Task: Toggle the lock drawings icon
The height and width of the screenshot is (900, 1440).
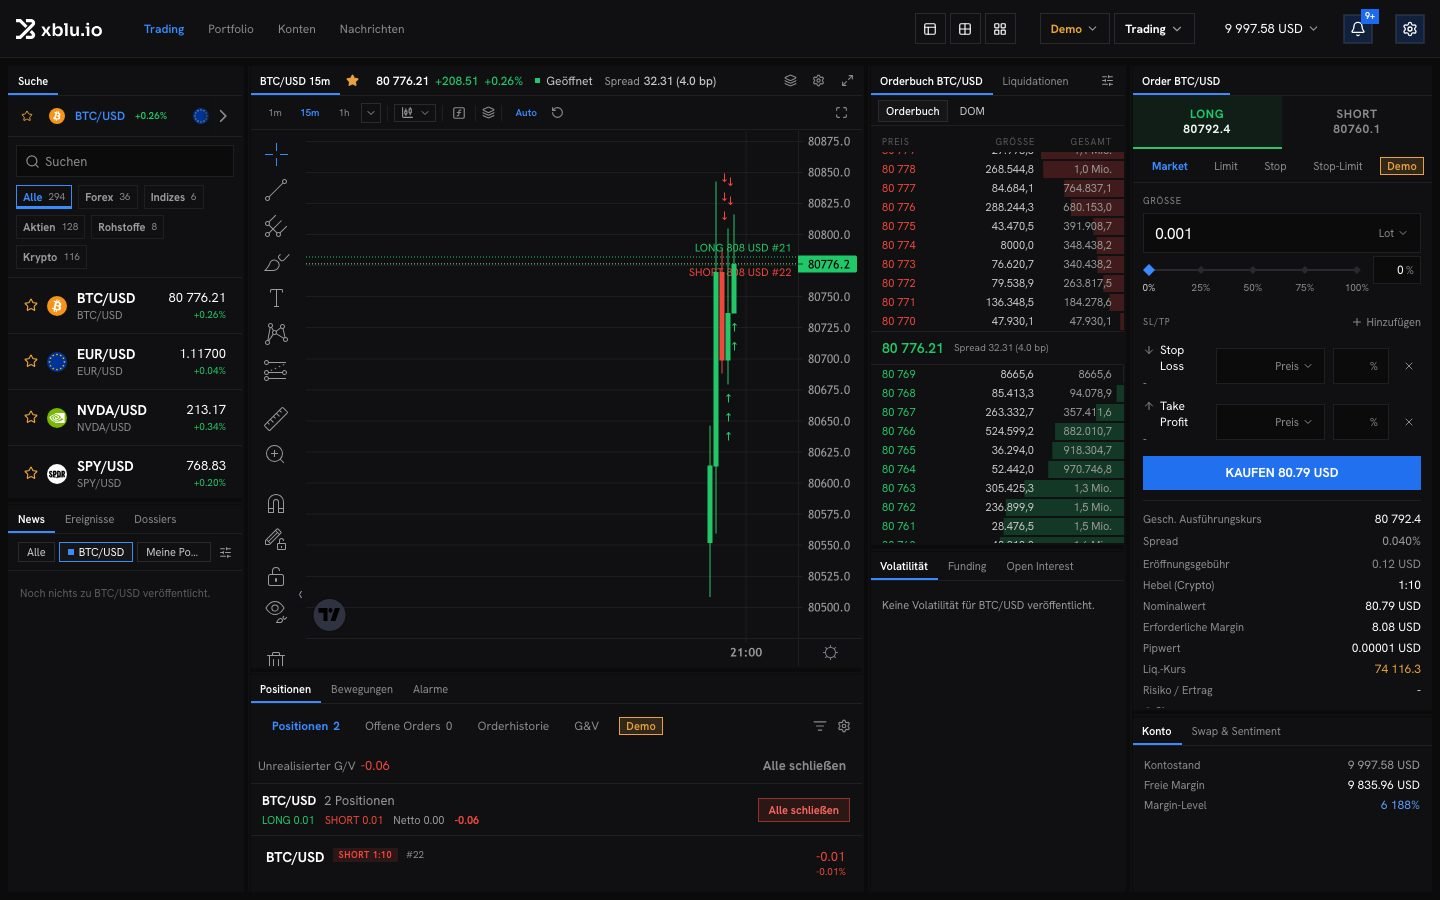Action: 276,577
